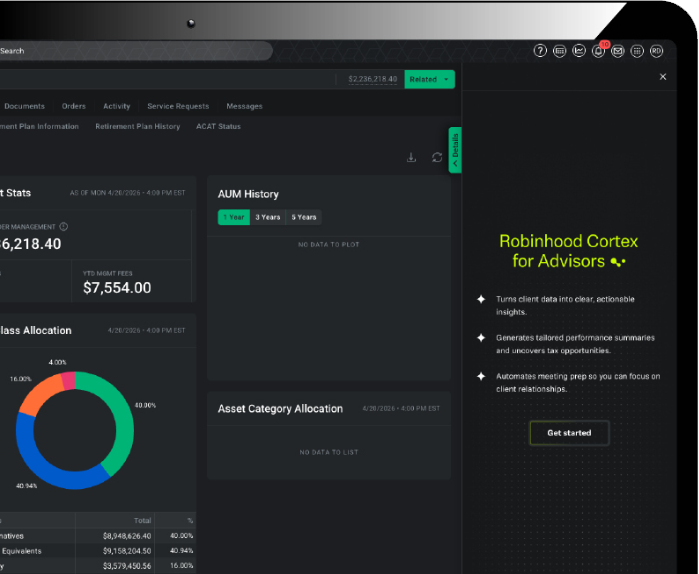699x574 pixels.
Task: Click Robinhood Cortex for Advisors title
Action: (x=569, y=251)
